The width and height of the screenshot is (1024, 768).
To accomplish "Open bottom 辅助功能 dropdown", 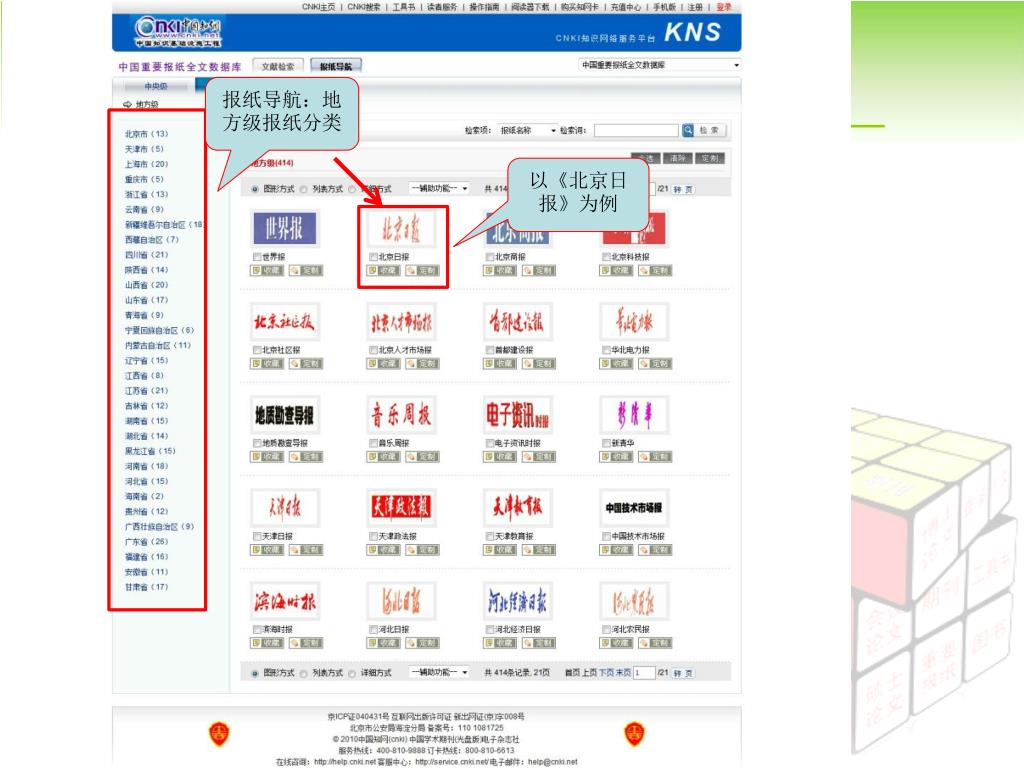I will [439, 672].
